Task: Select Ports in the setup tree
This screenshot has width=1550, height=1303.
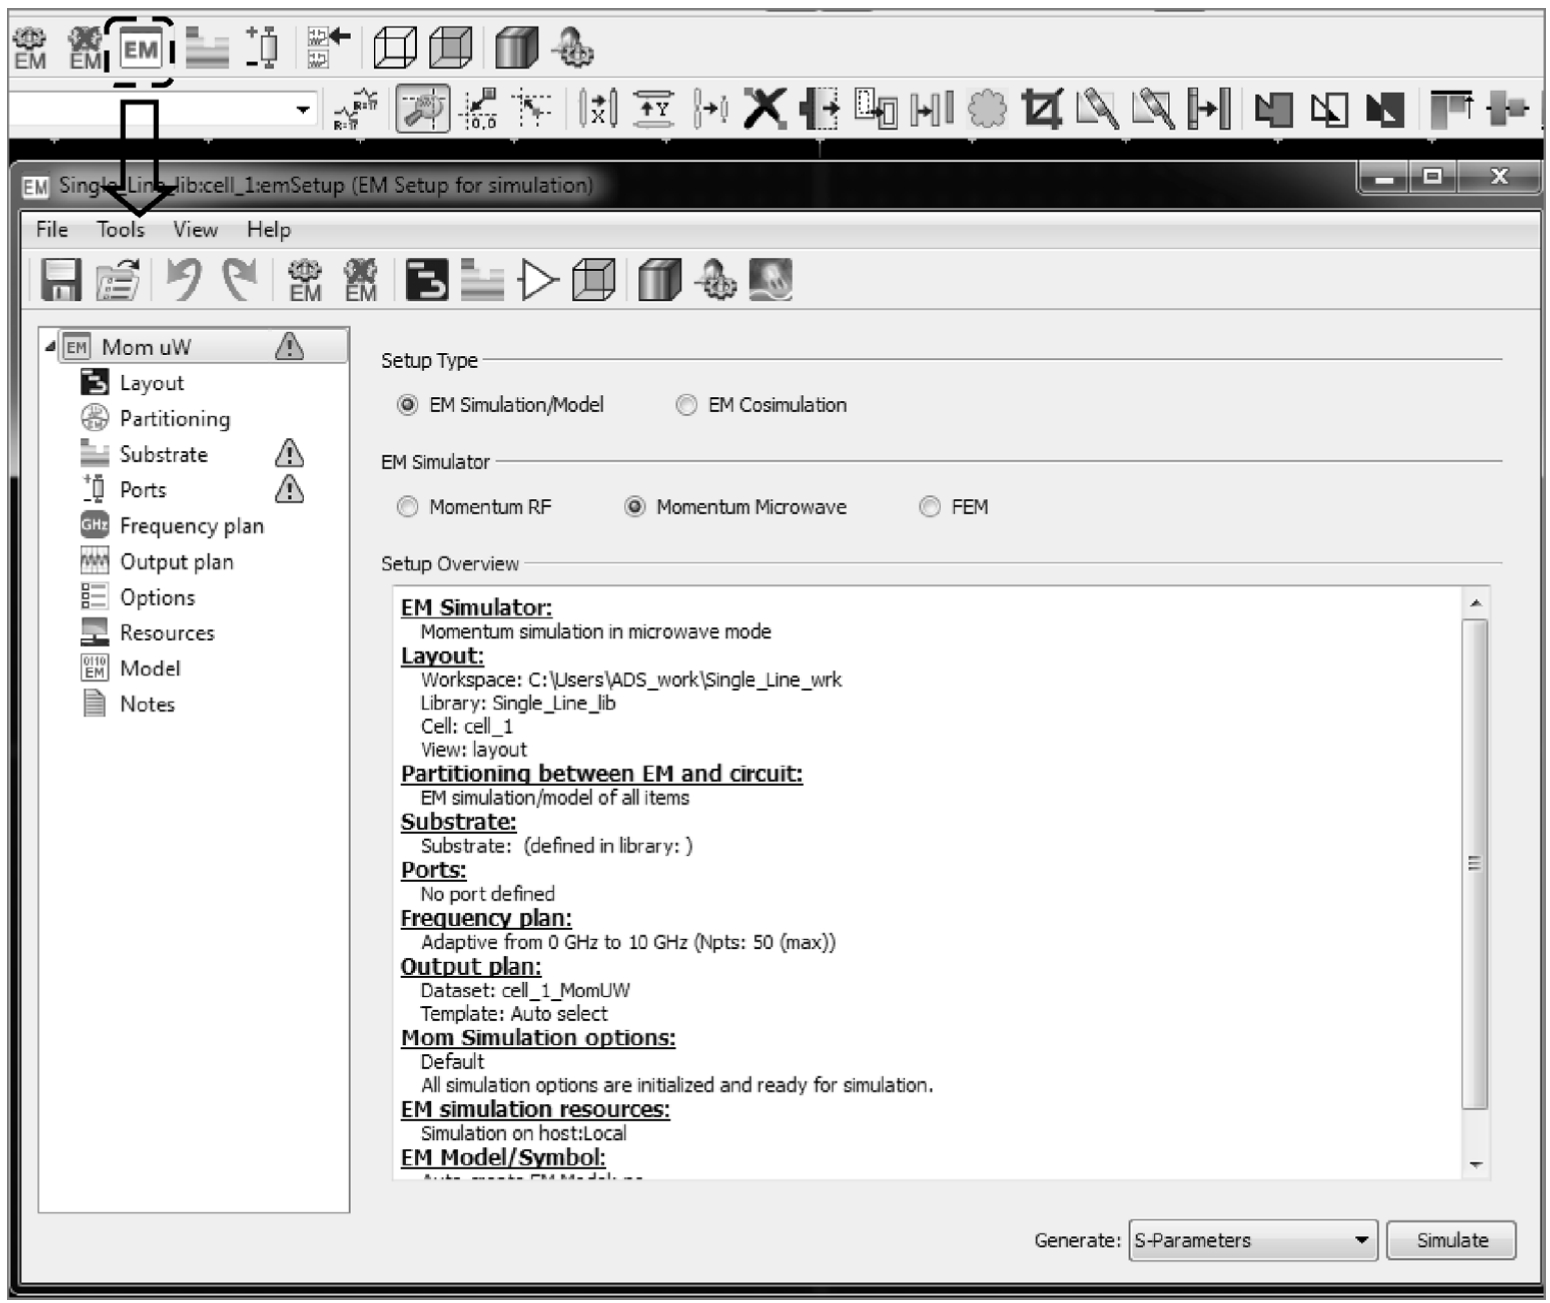Action: coord(143,490)
